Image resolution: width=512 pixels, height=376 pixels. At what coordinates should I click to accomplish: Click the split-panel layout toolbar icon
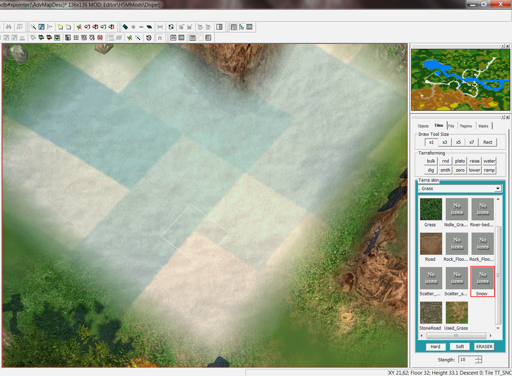tap(219, 27)
